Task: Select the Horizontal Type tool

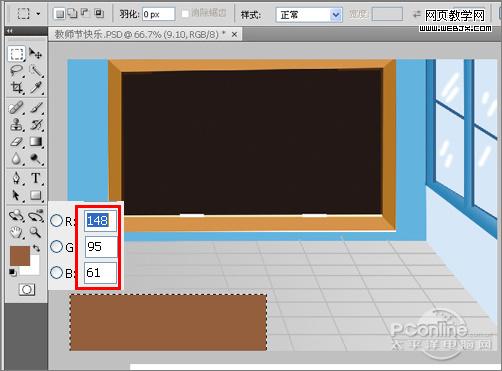Action: click(35, 178)
